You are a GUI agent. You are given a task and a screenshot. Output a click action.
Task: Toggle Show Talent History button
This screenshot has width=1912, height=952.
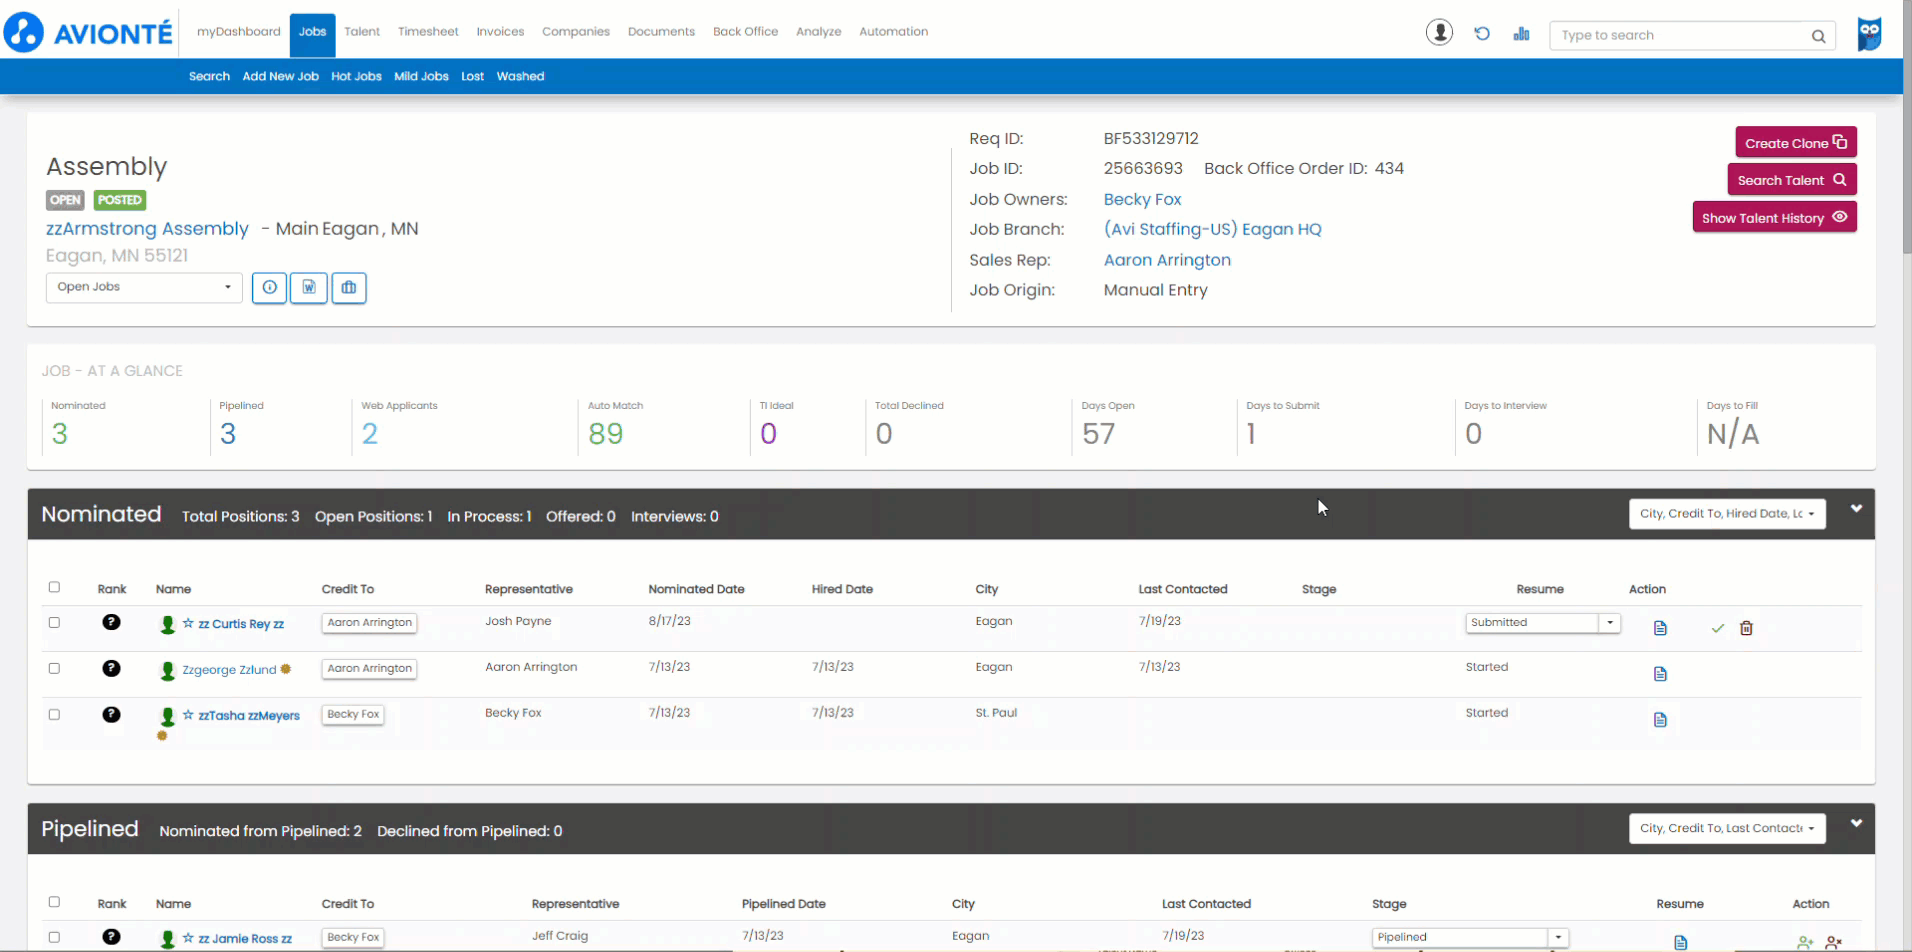(x=1774, y=217)
